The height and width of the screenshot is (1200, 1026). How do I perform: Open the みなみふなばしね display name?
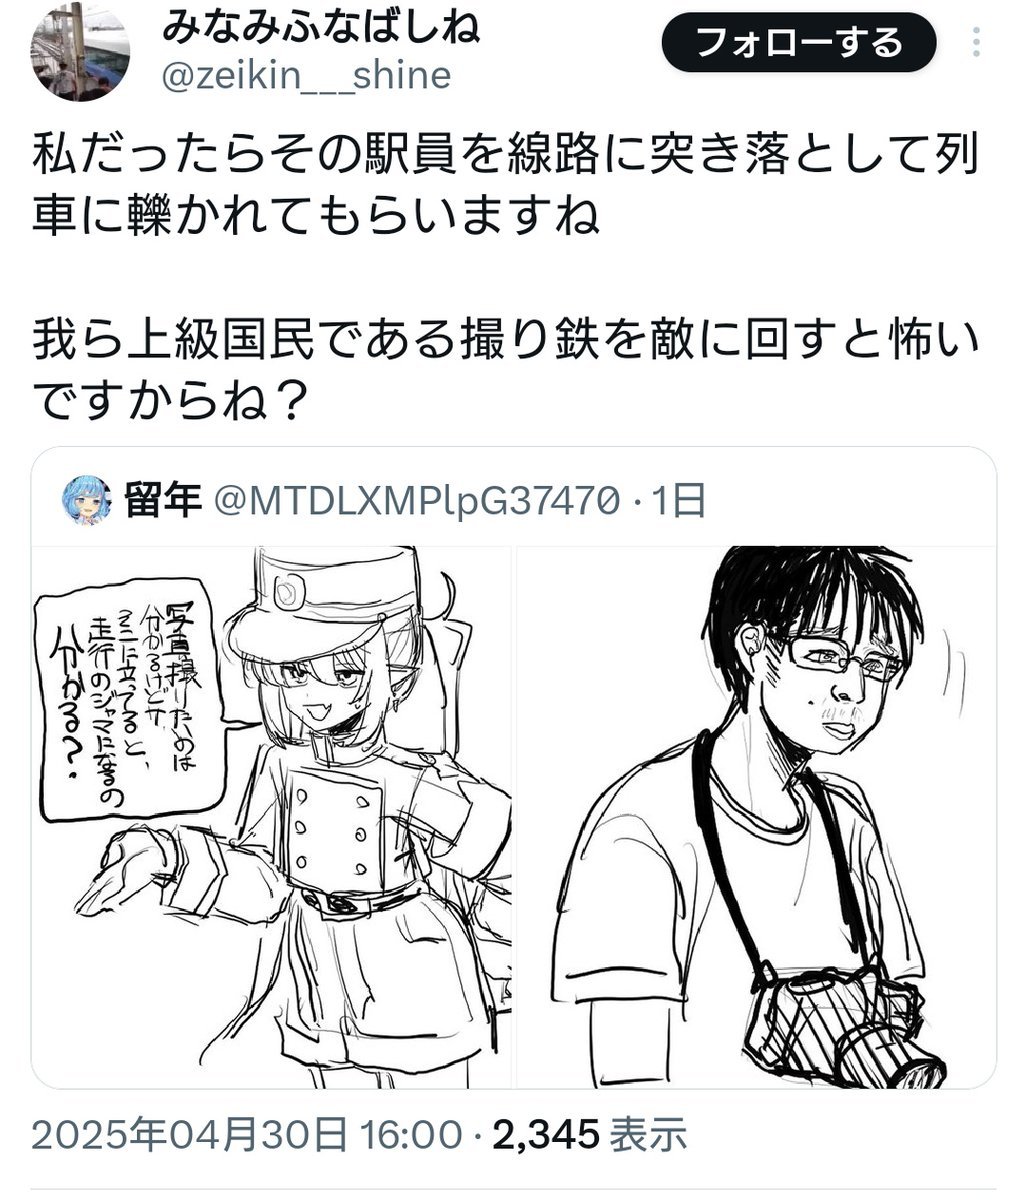tap(321, 26)
